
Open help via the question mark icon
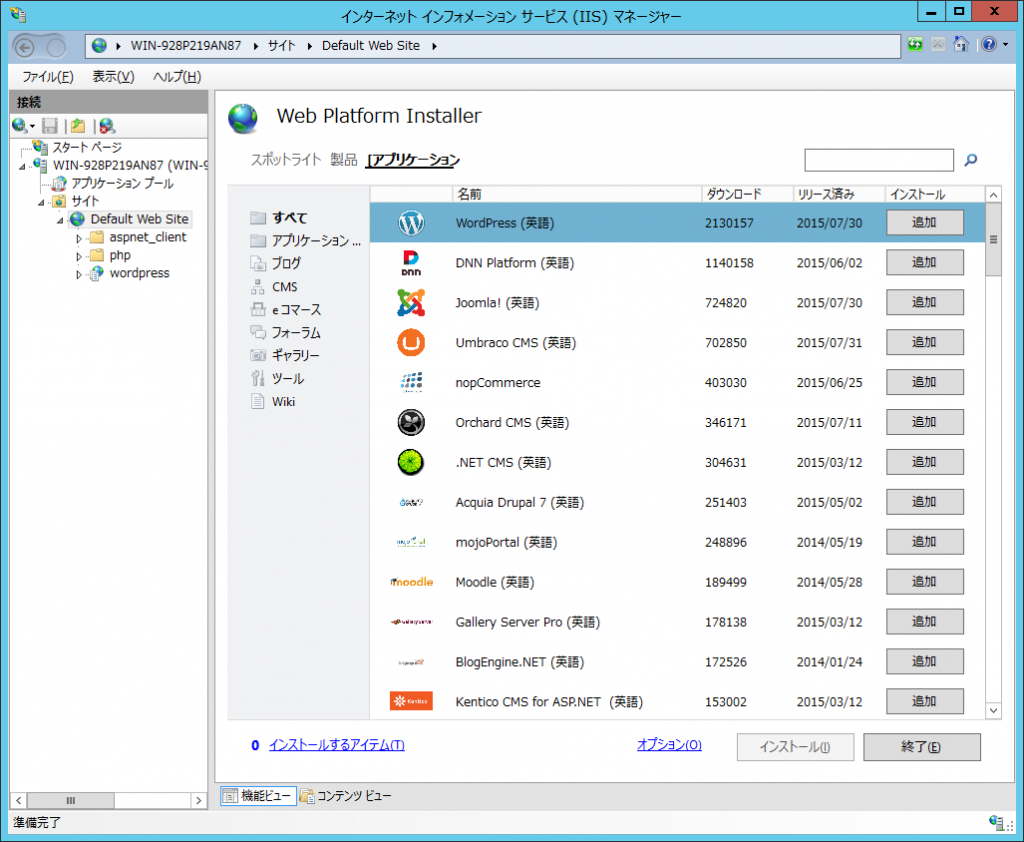pos(986,44)
